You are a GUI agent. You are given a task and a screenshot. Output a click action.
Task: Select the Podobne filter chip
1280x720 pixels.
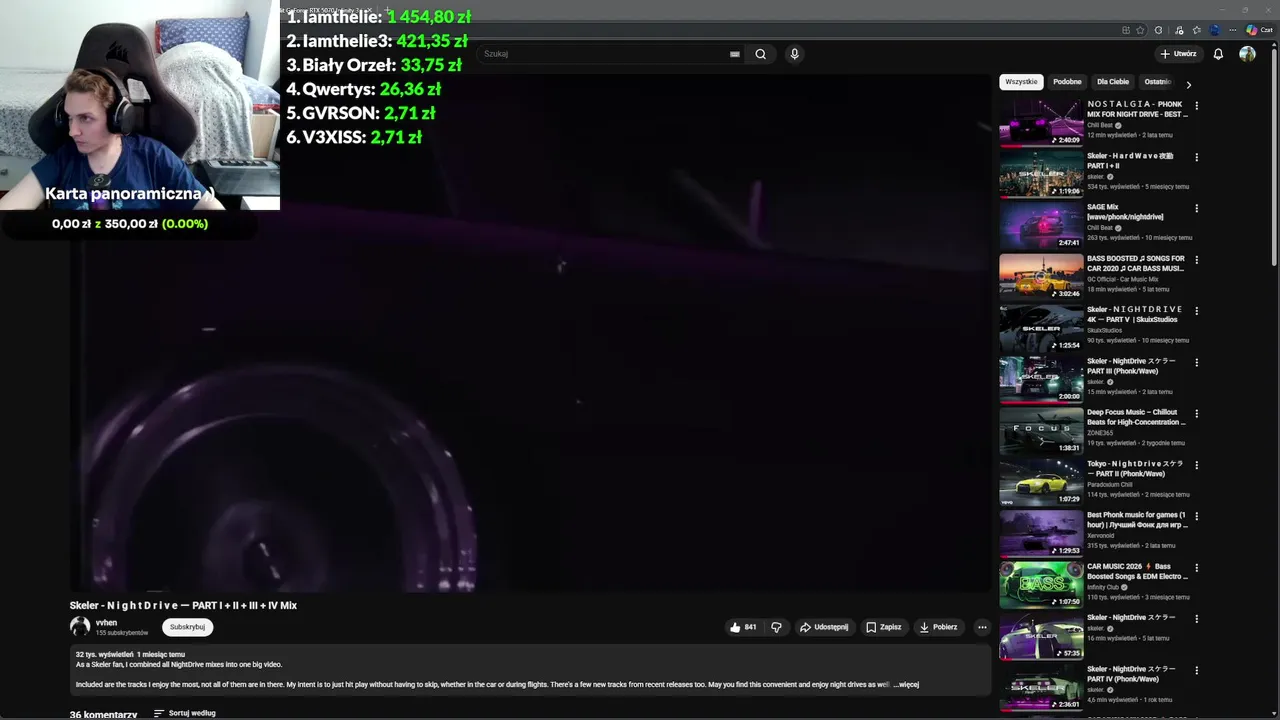[1067, 82]
